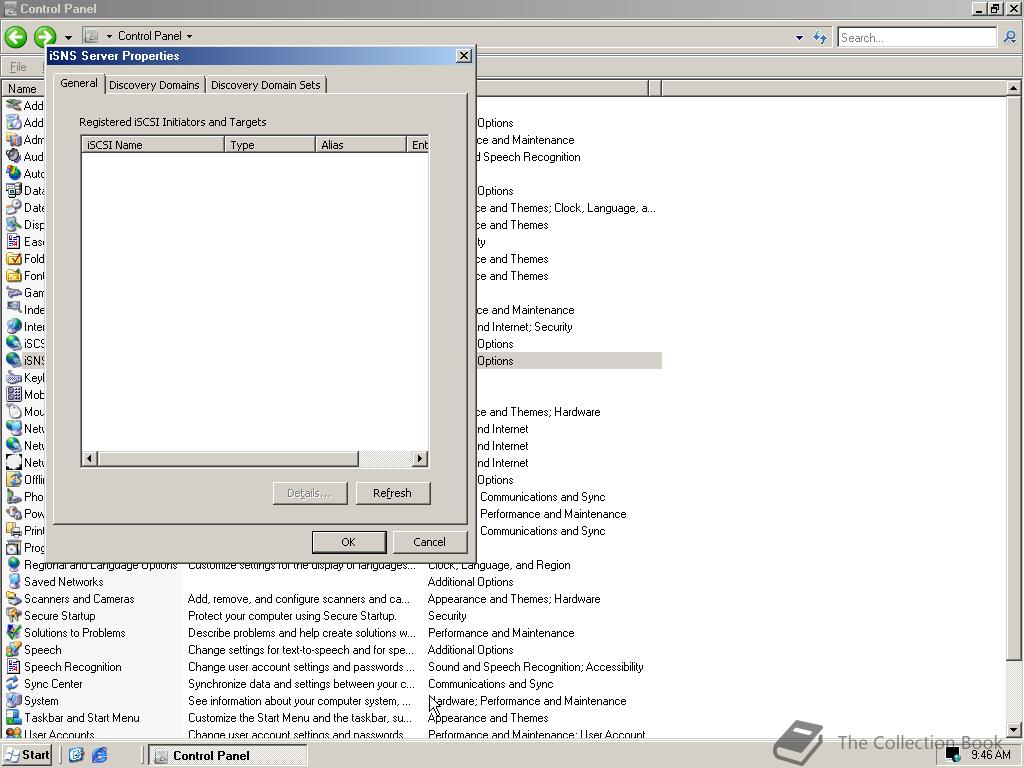The height and width of the screenshot is (768, 1024).
Task: Sort by the iSCSI Name column header
Action: [153, 145]
